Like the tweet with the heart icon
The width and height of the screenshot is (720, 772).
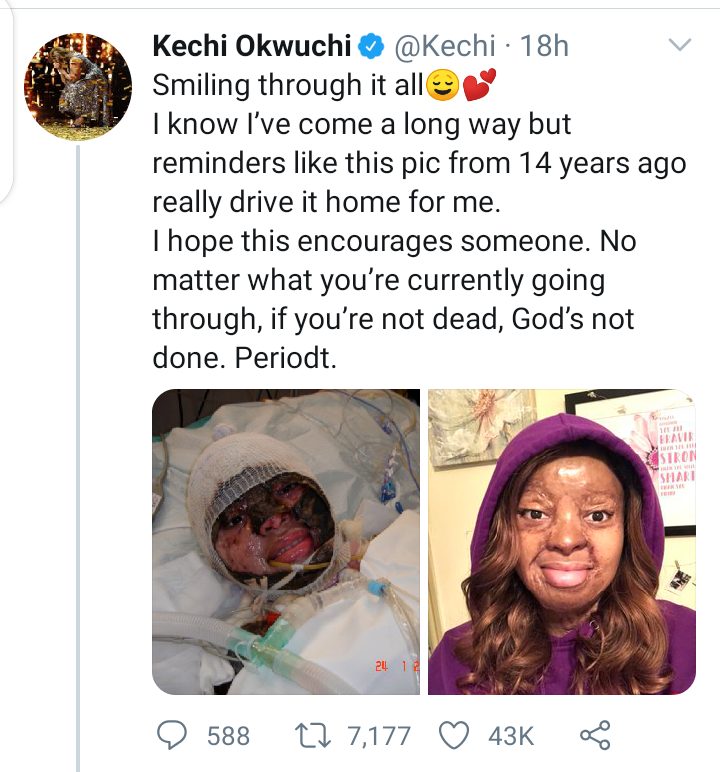[x=455, y=736]
